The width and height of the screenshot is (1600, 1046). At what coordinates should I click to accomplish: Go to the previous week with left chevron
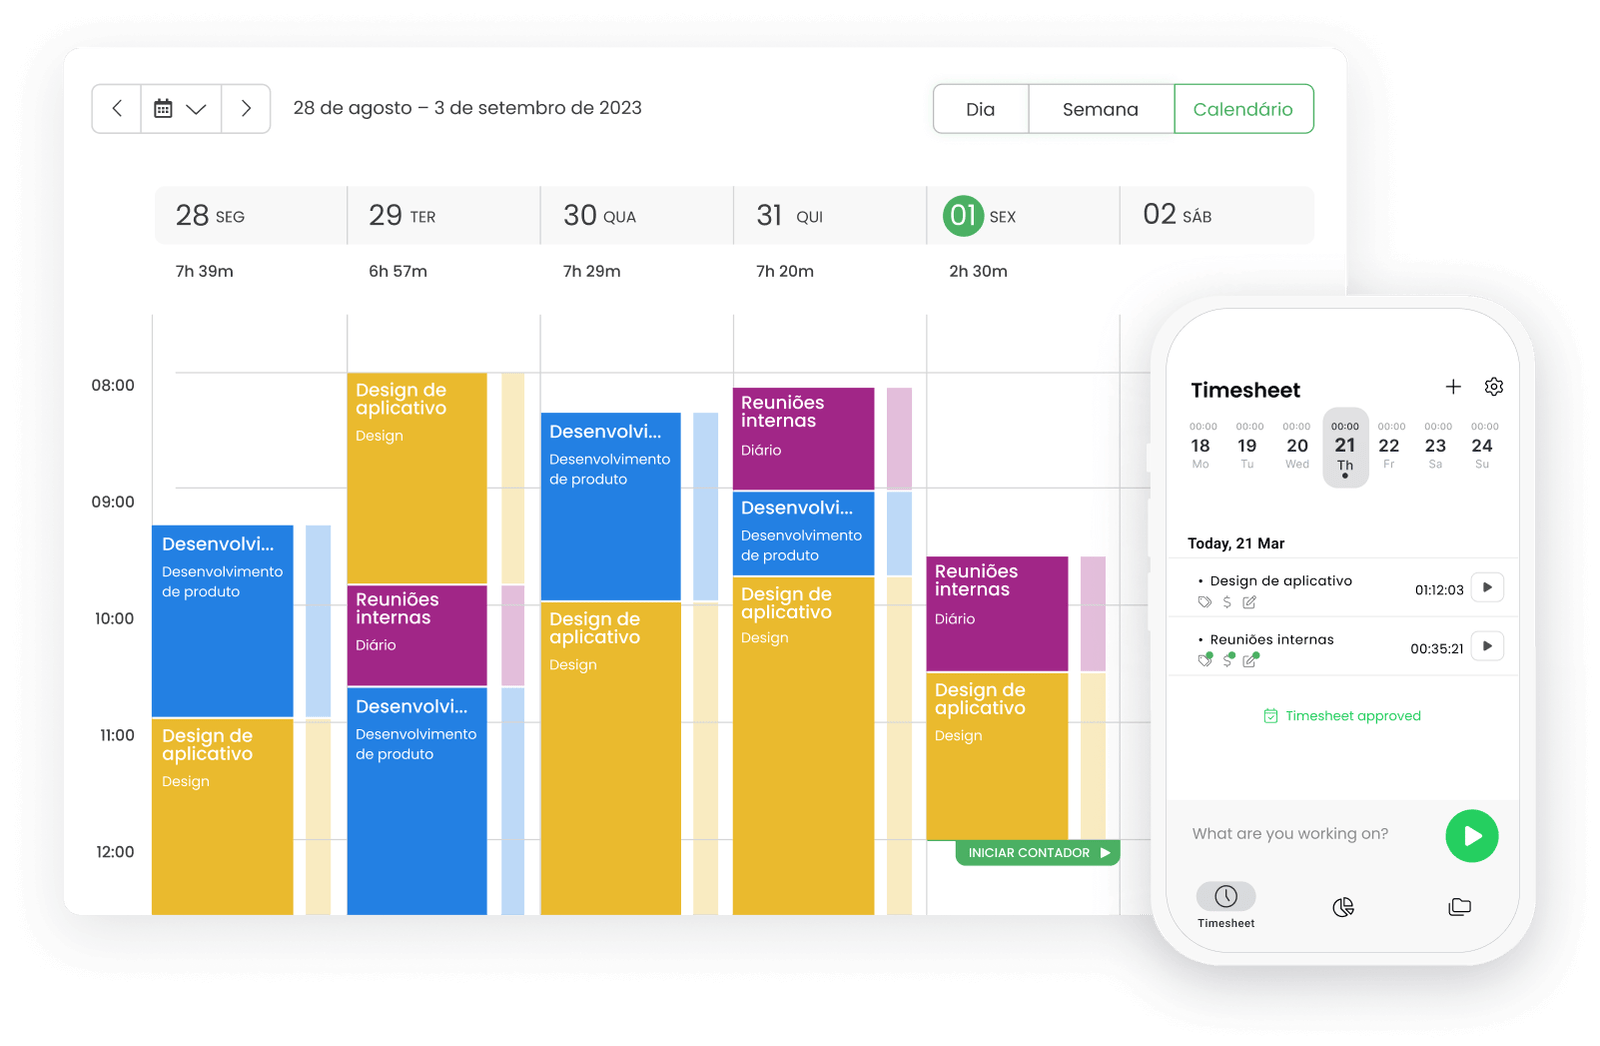pyautogui.click(x=117, y=109)
